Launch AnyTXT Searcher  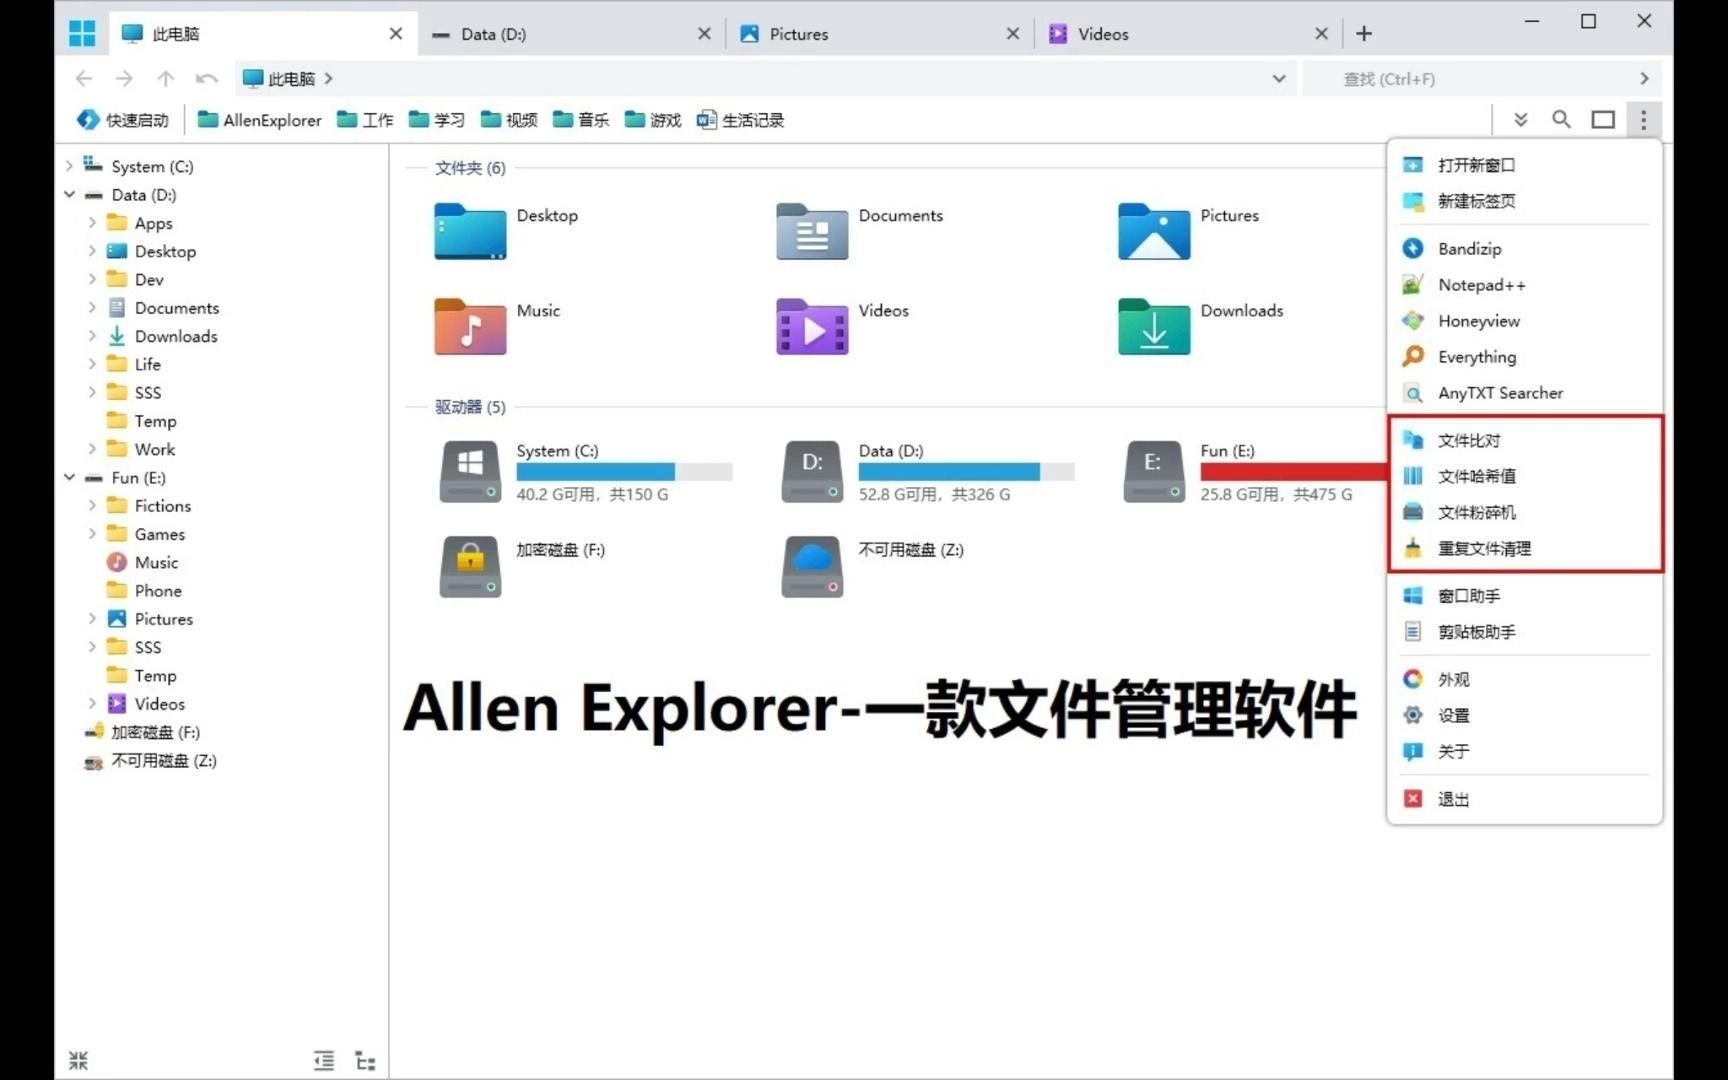point(1500,392)
